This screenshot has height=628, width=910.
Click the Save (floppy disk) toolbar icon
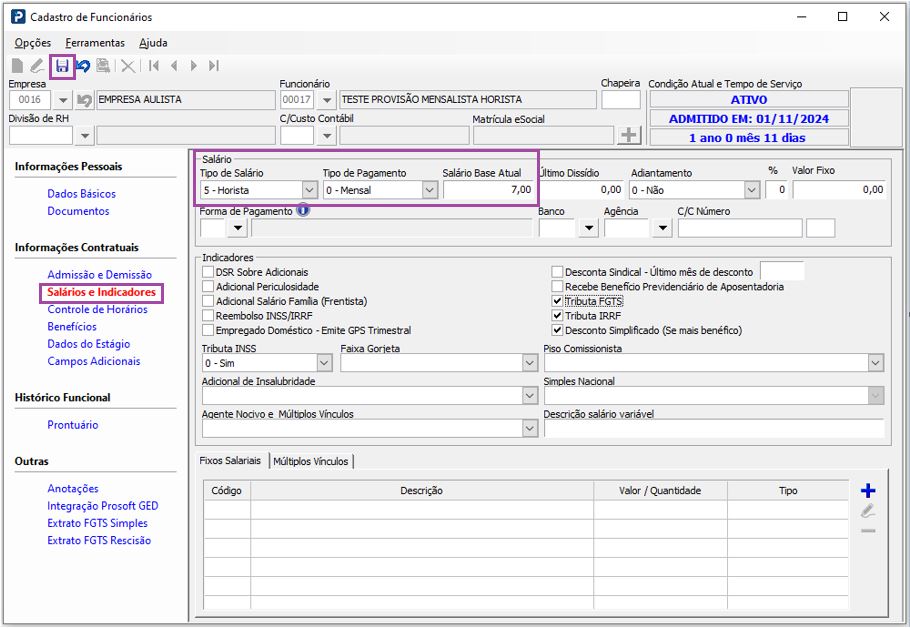click(x=62, y=66)
